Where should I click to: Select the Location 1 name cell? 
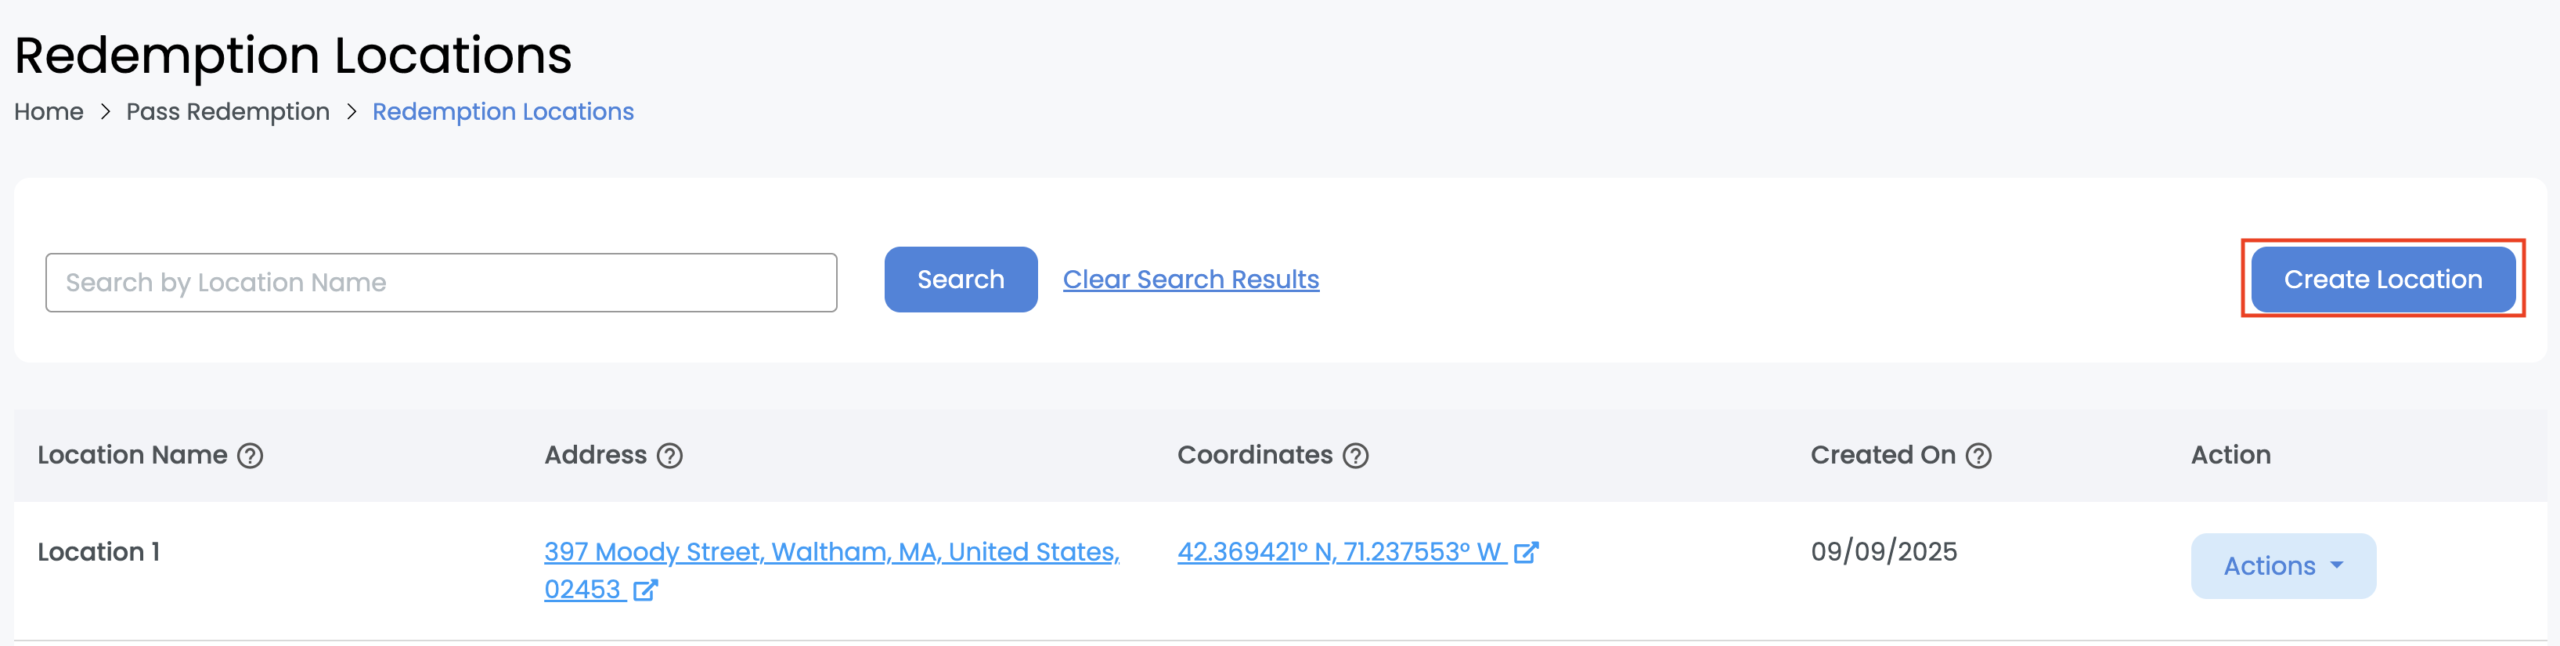pos(99,552)
